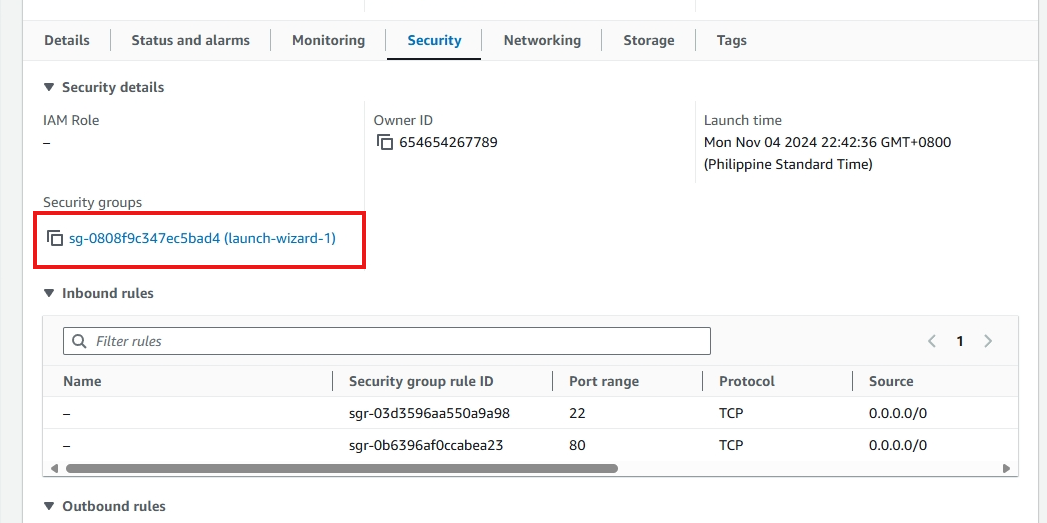Click the search icon in filter box

79,341
